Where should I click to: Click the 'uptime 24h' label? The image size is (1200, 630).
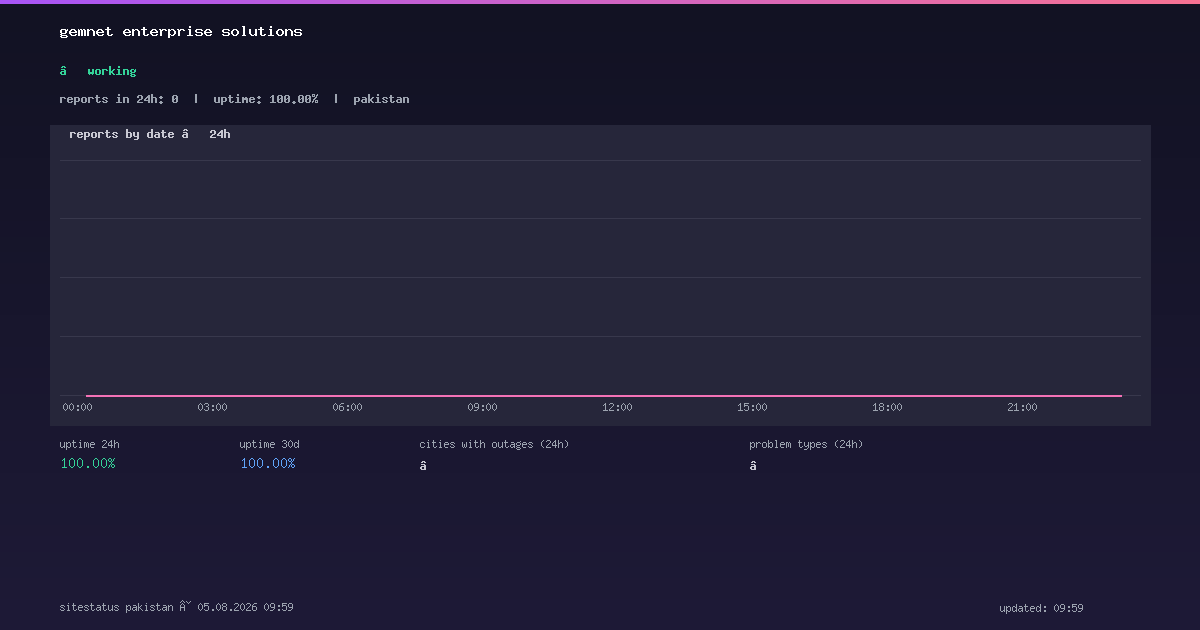point(89,444)
